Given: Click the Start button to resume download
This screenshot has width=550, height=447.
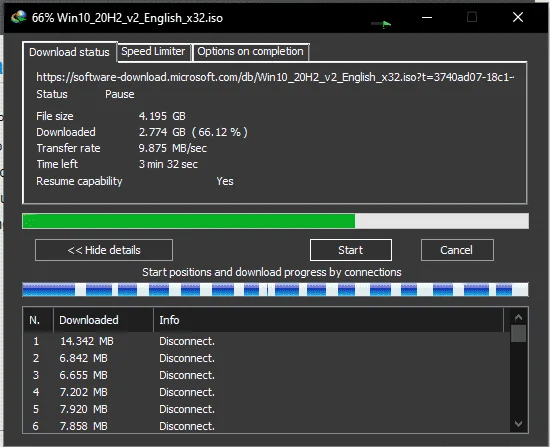Looking at the screenshot, I should pyautogui.click(x=351, y=250).
